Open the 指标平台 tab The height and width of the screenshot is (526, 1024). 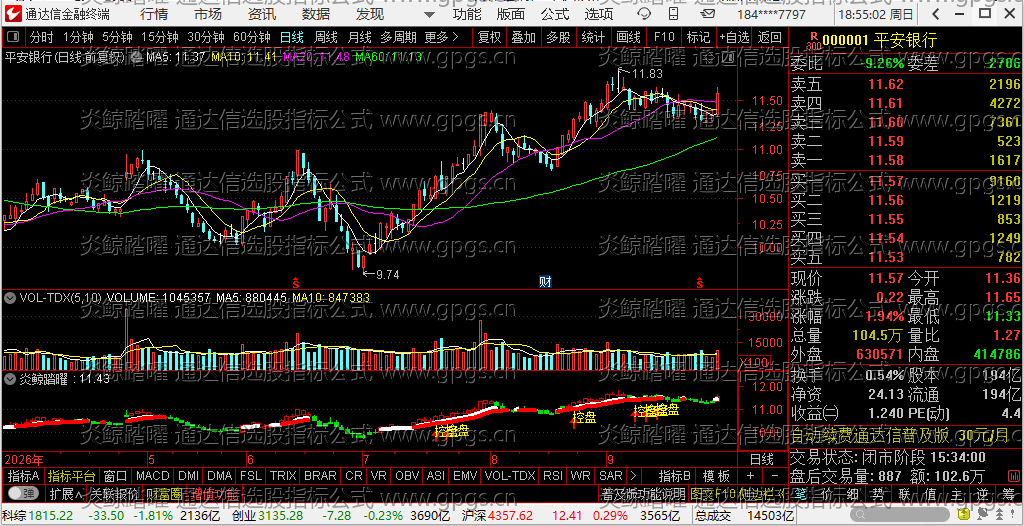tap(72, 475)
